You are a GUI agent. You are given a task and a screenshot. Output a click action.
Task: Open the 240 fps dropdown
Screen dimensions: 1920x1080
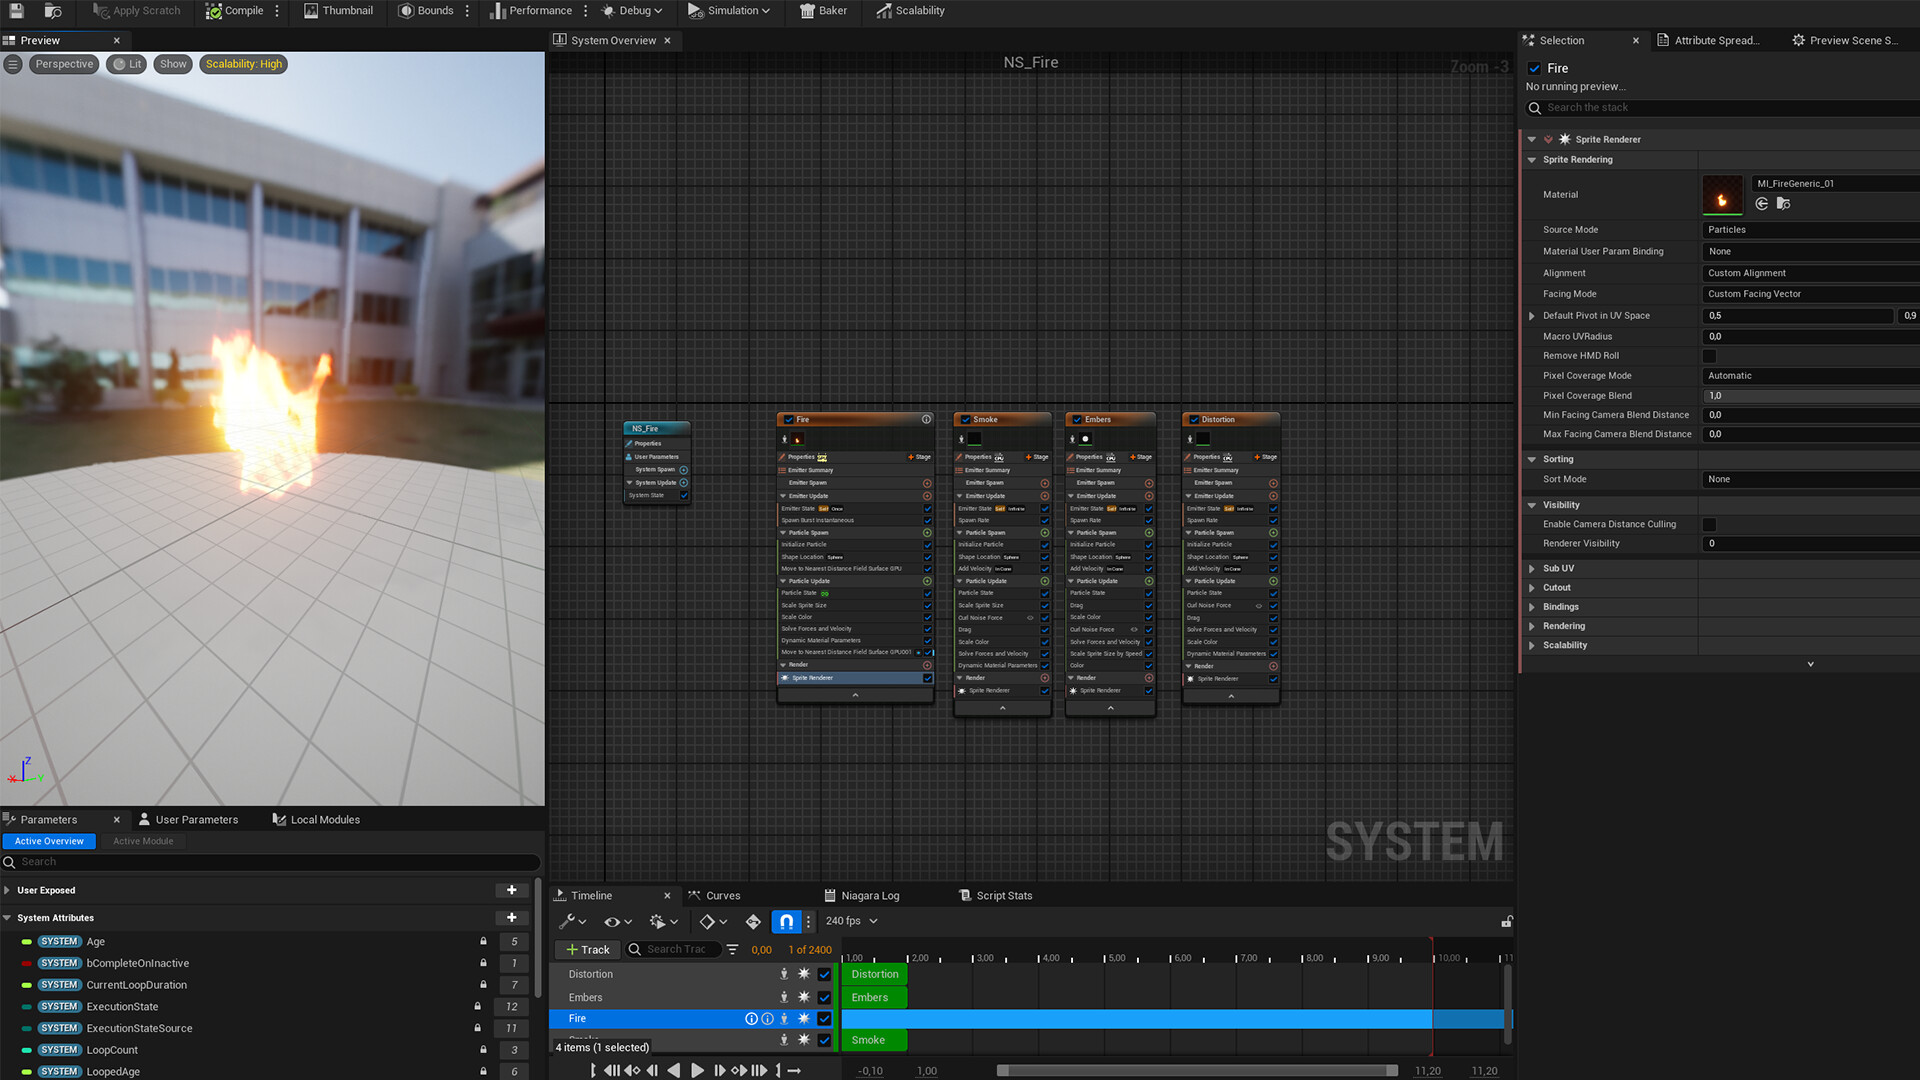pyautogui.click(x=852, y=921)
